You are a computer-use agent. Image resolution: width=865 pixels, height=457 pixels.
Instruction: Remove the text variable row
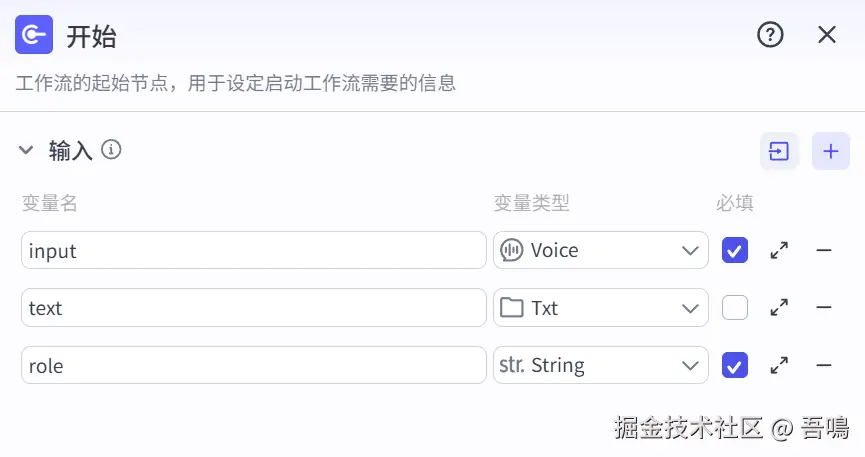point(824,308)
